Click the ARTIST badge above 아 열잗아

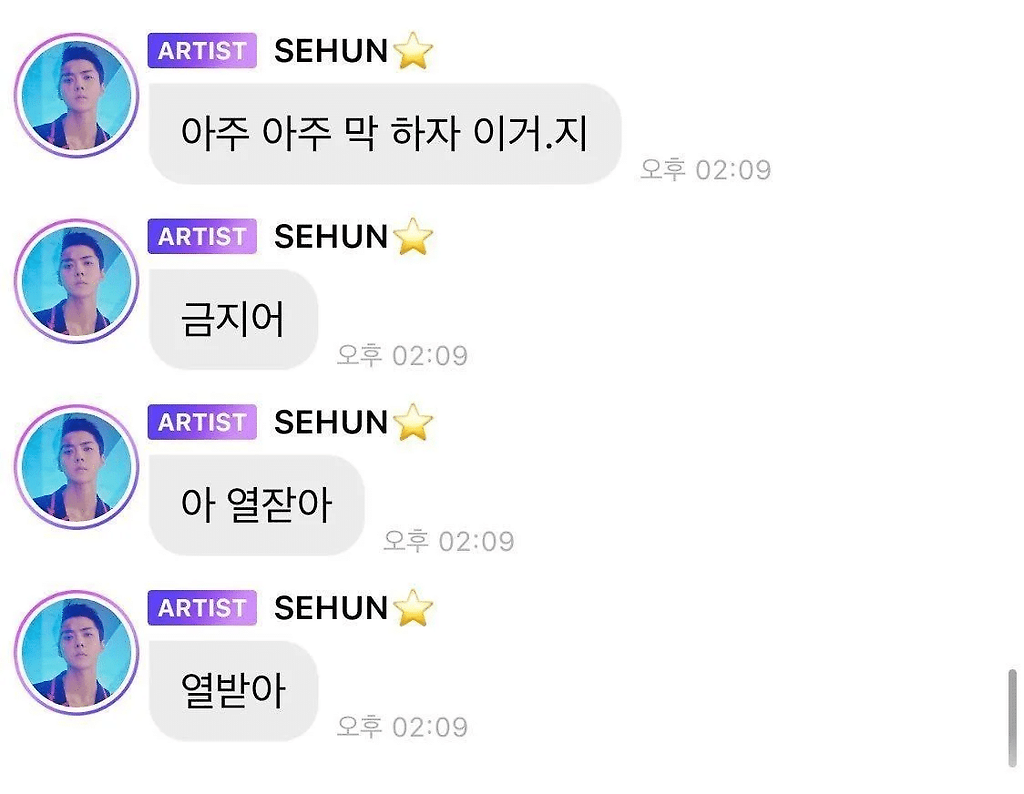[x=202, y=422]
